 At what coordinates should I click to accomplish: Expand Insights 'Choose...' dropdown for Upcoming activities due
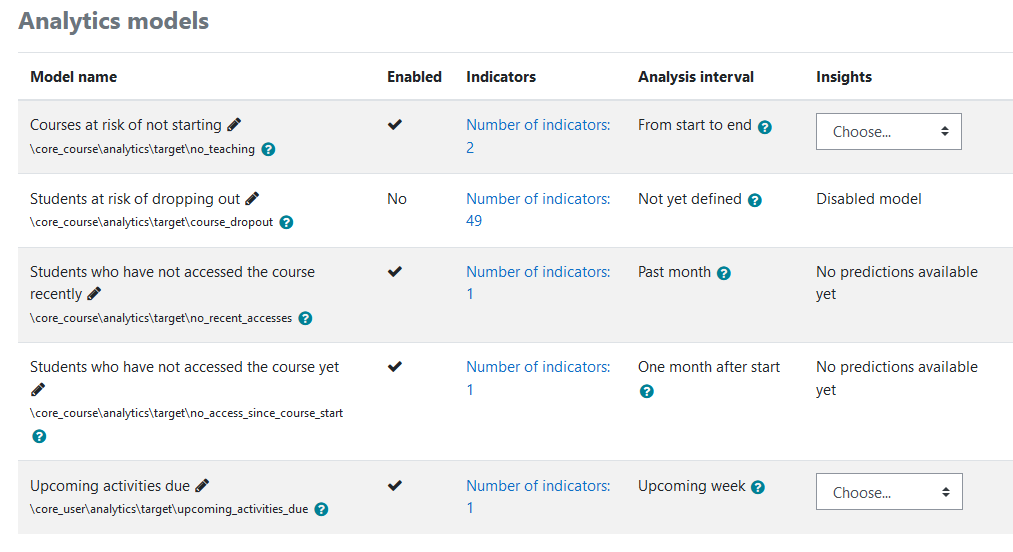(889, 492)
